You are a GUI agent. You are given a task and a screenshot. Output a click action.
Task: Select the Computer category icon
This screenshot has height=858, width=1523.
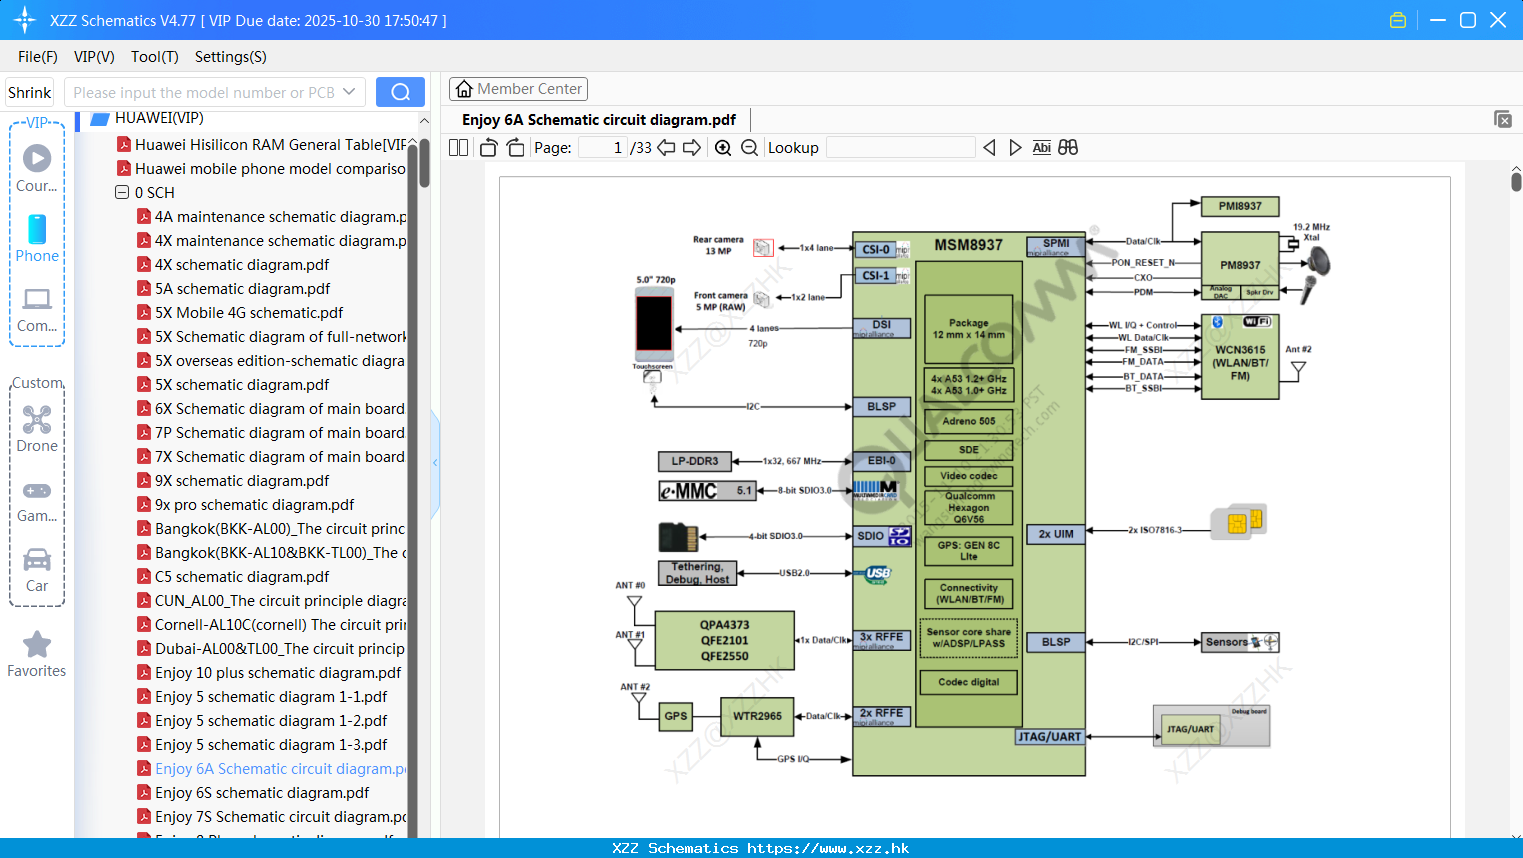(37, 309)
